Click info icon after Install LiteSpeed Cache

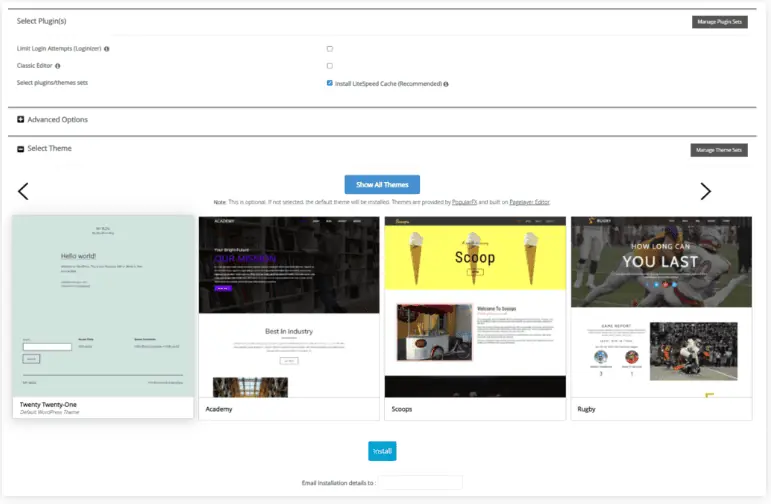[x=446, y=84]
